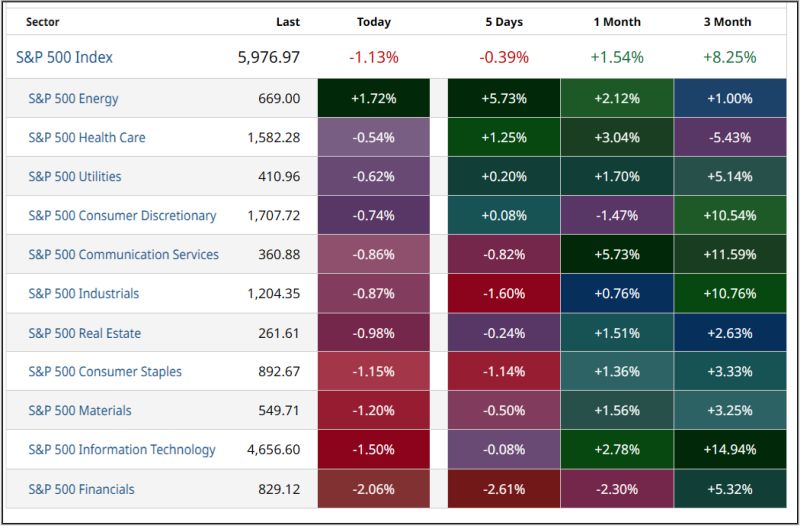Click the S&P 500 Materials link
Viewport: 800px width, 526px height.
(x=80, y=411)
